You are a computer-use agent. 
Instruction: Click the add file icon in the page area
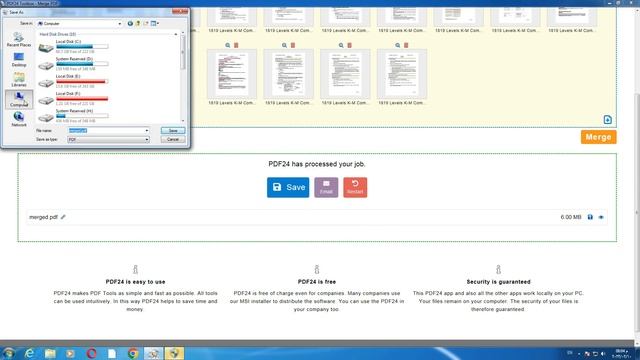click(607, 120)
